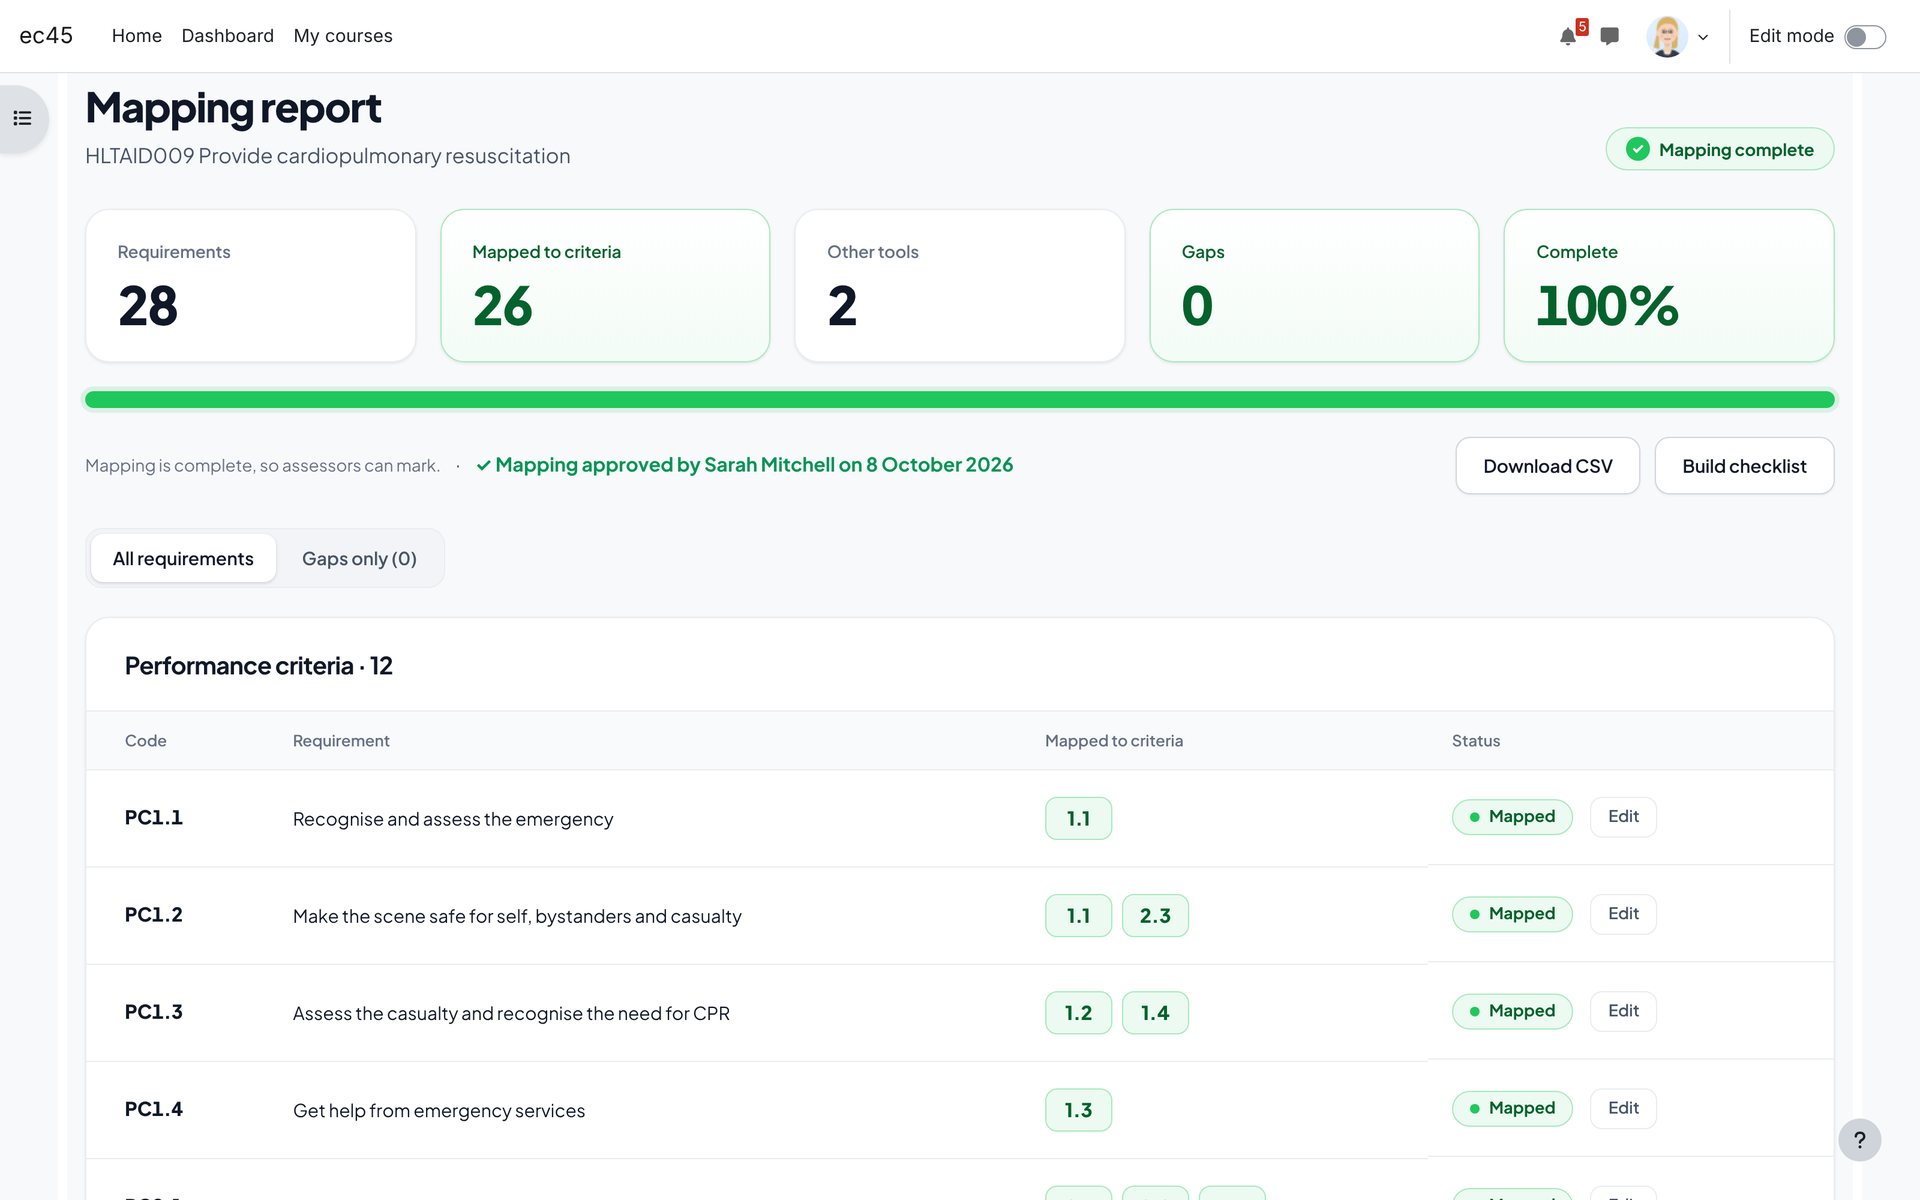Click Build checklist button
The image size is (1920, 1200).
tap(1743, 466)
